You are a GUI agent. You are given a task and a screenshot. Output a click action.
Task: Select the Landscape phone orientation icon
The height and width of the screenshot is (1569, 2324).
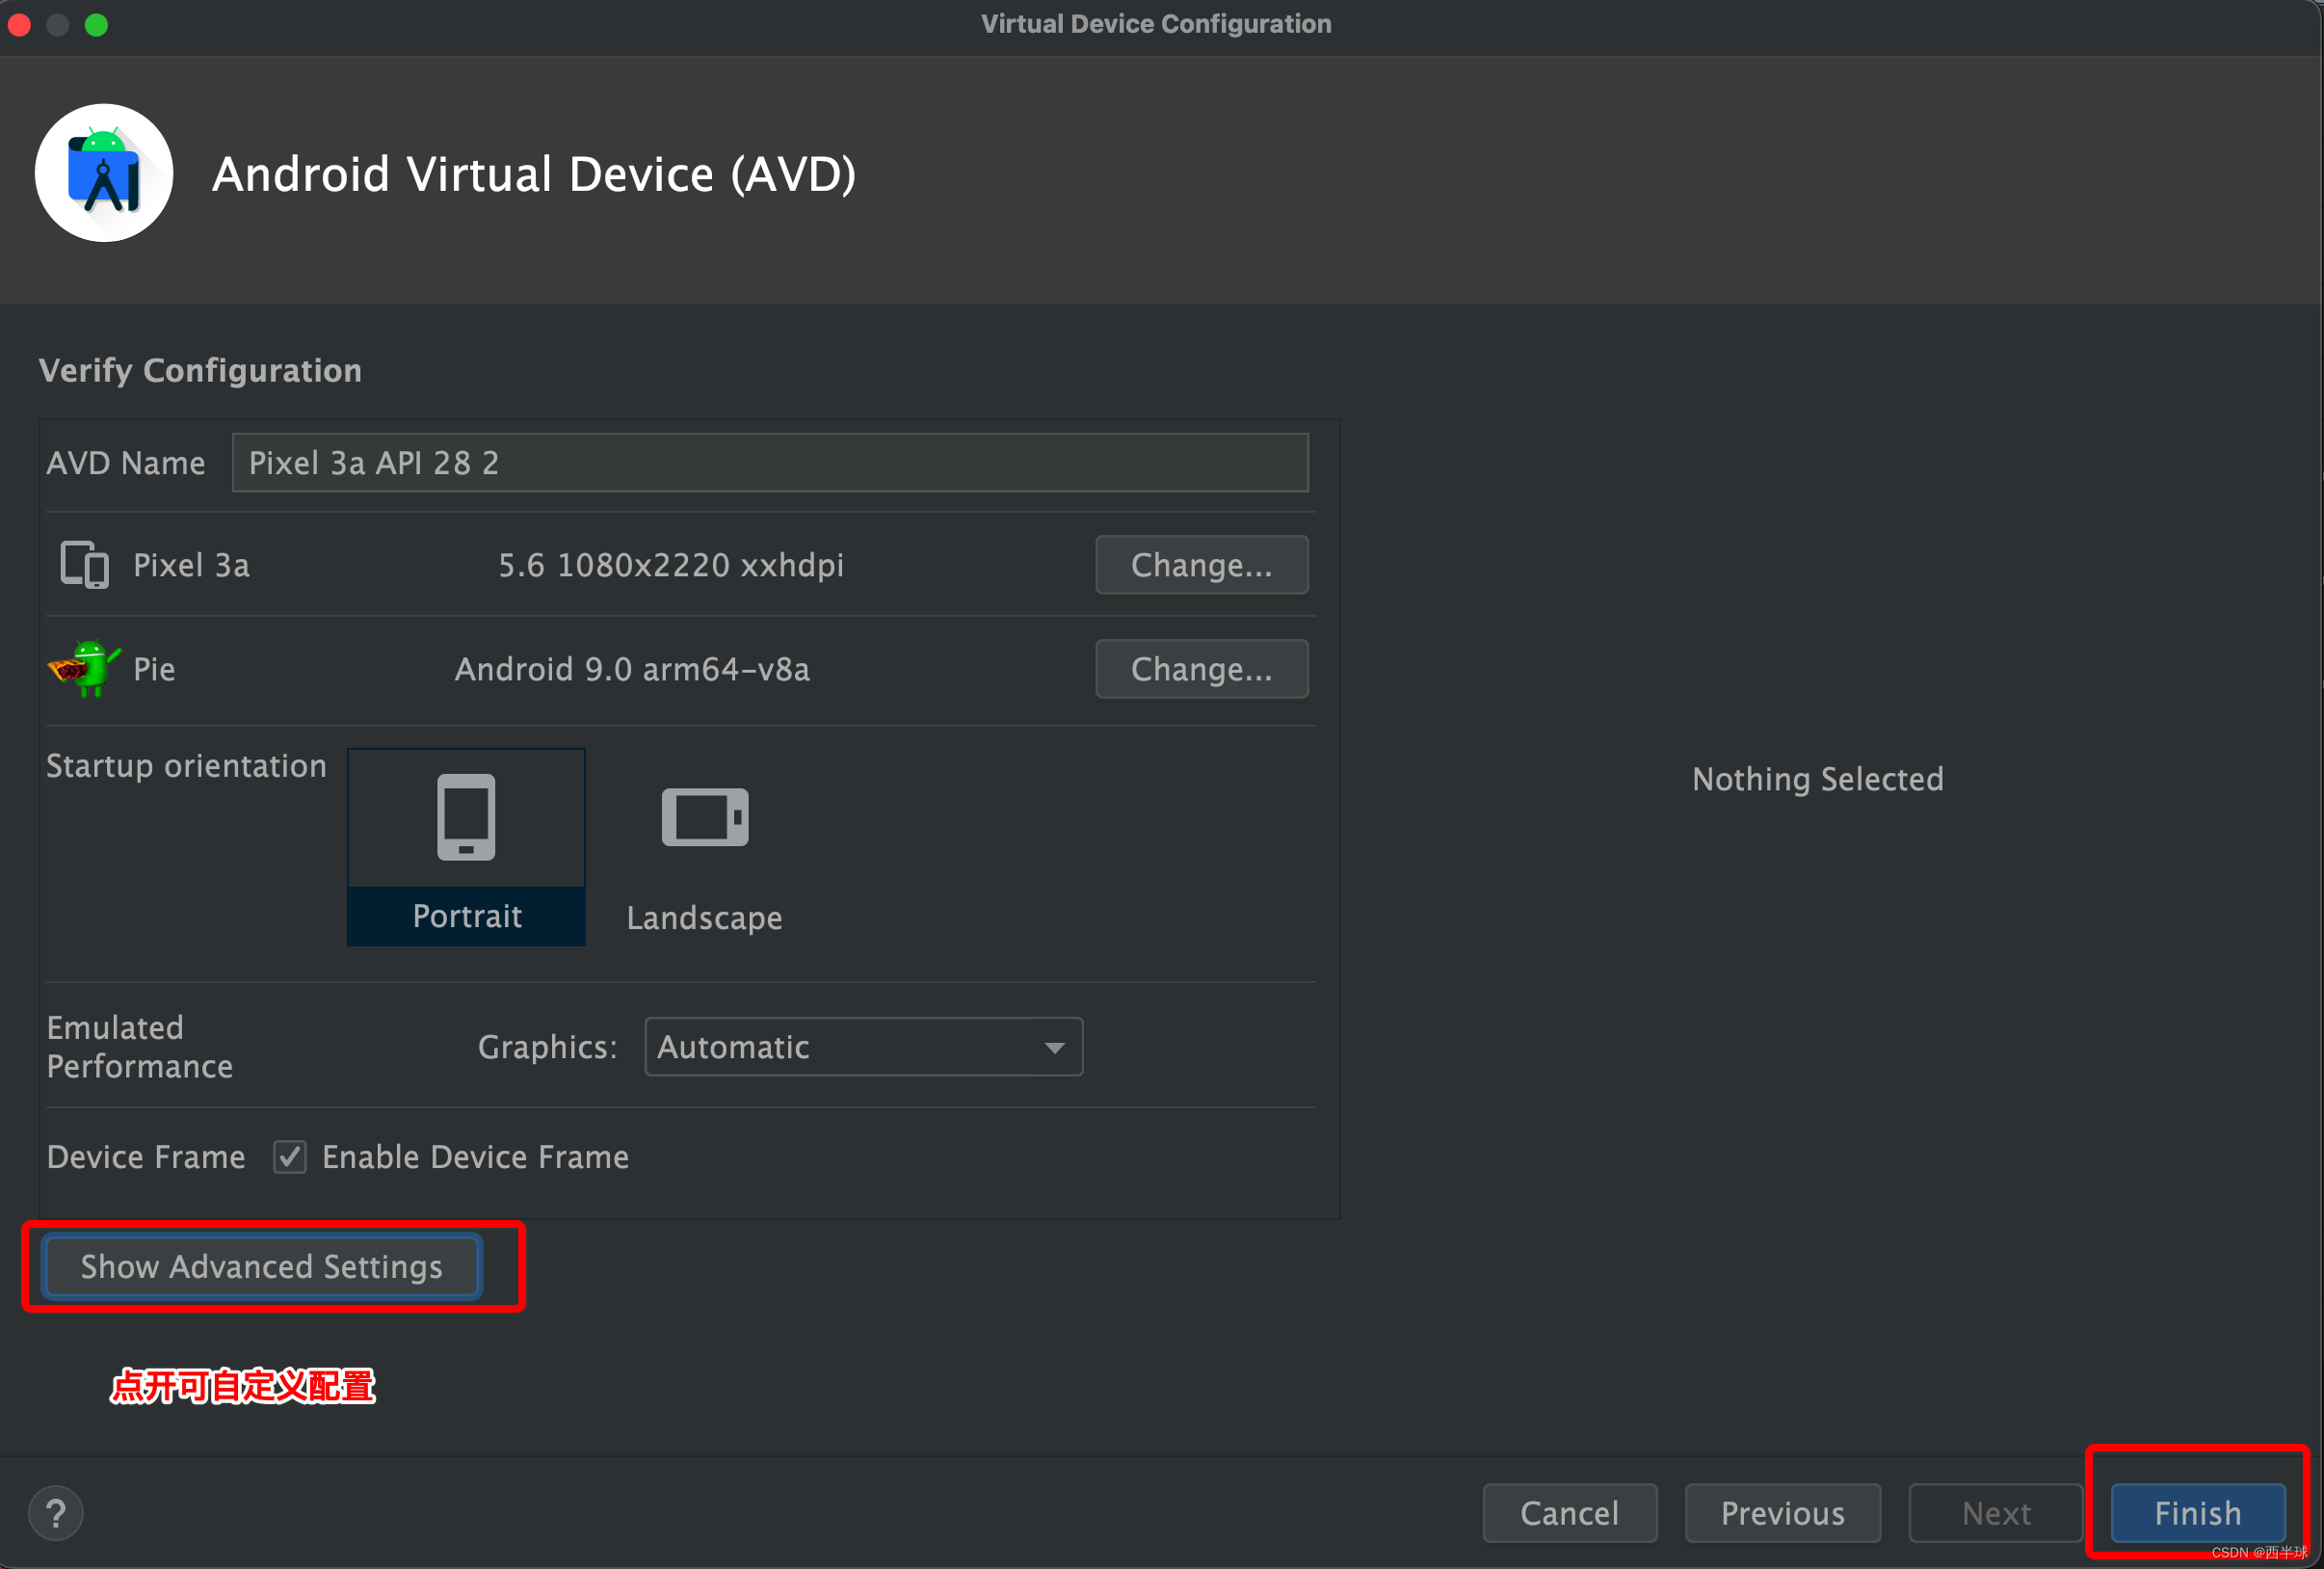[704, 817]
